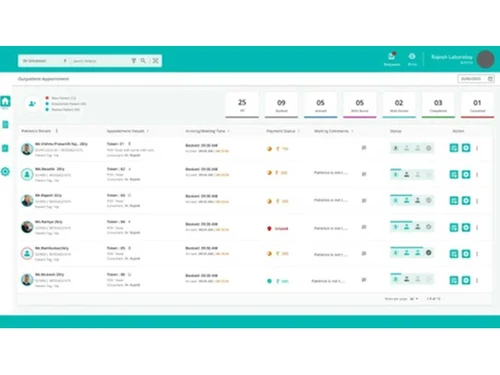Image resolution: width=500 pixels, height=375 pixels.
Task: Open more options menu for Token 06 row
Action: pos(477,280)
